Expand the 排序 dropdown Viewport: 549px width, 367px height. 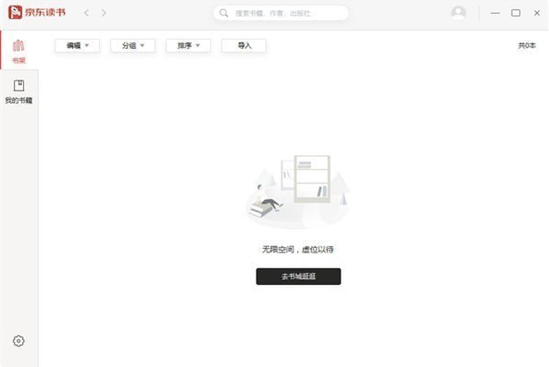coord(188,46)
